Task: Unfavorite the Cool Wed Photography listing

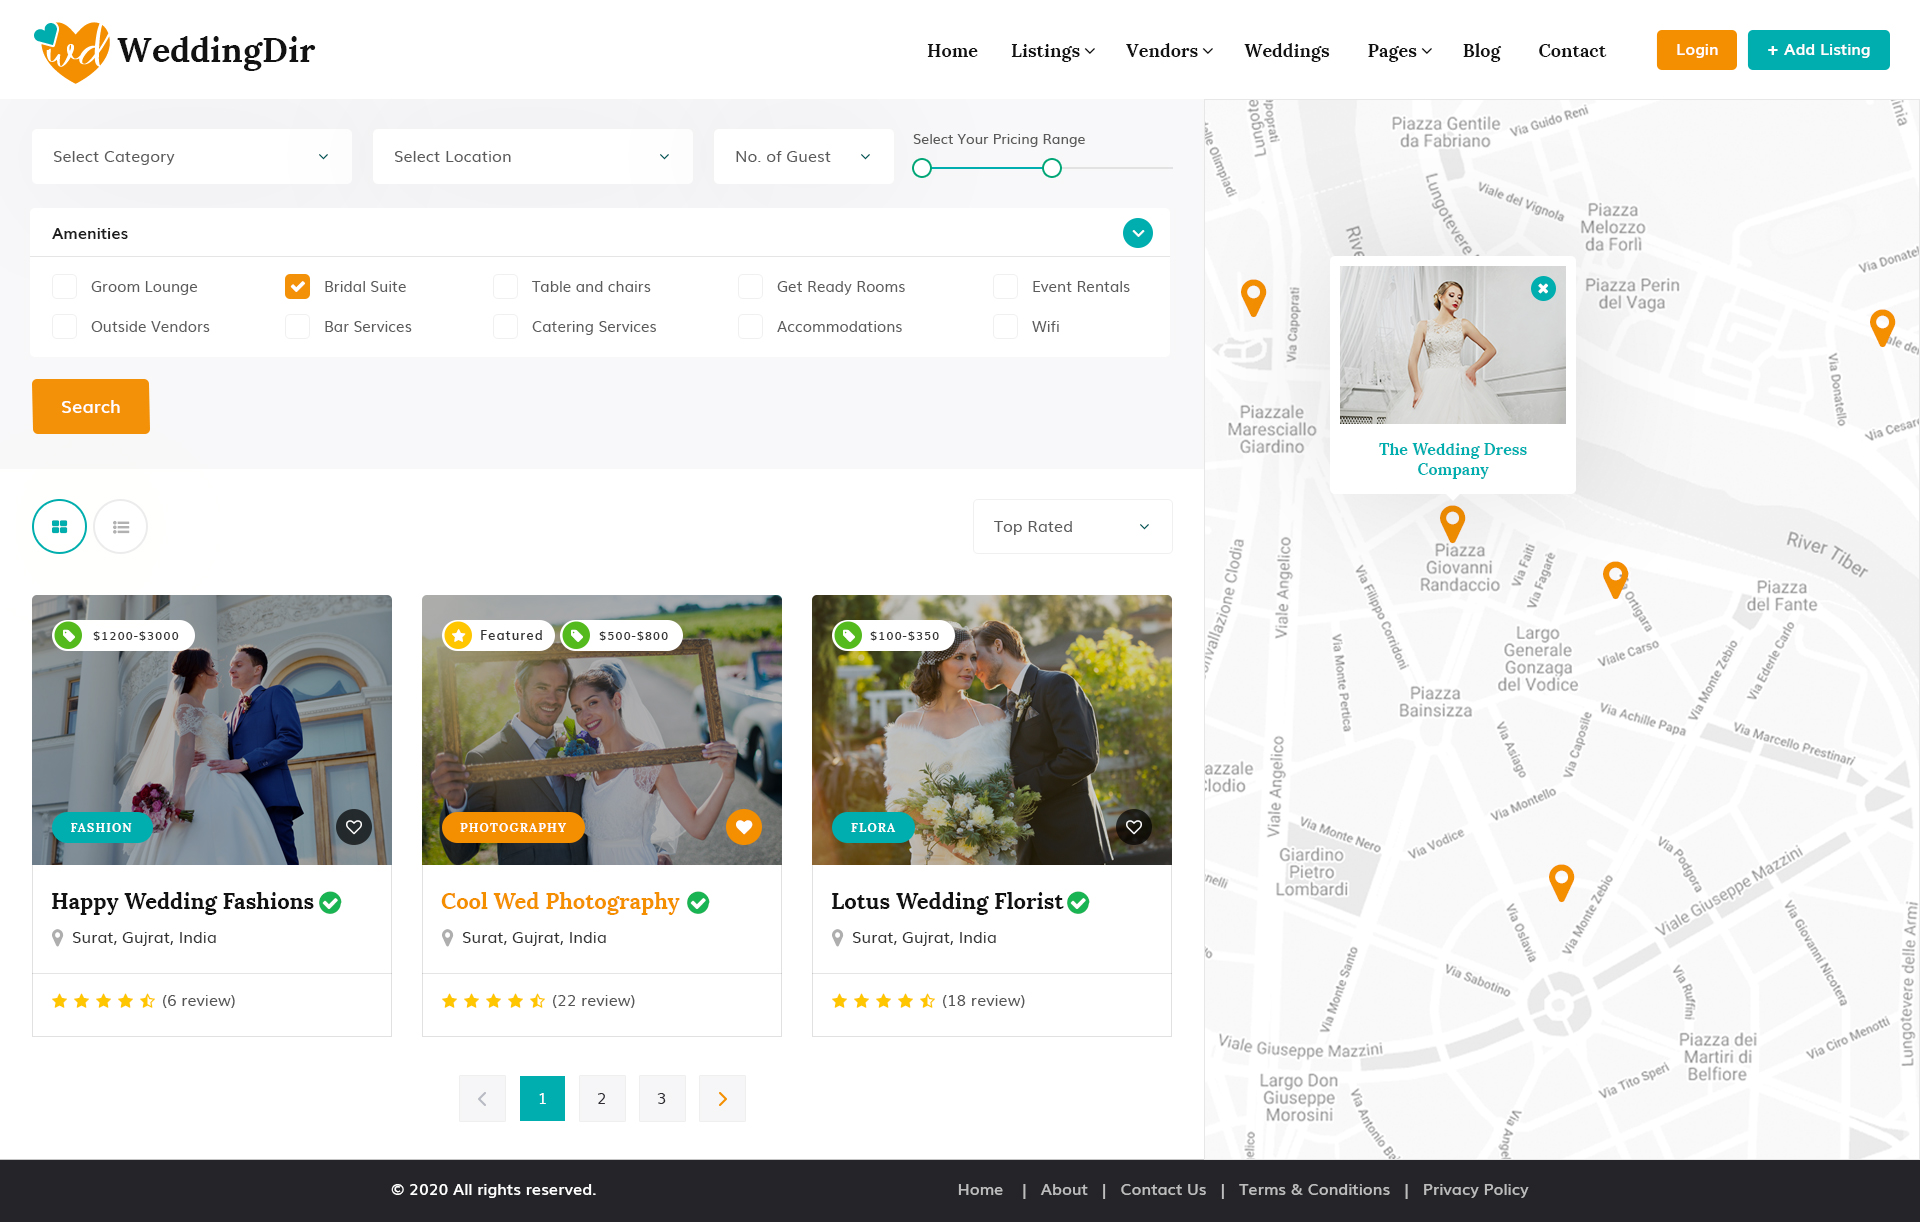Action: tap(744, 827)
